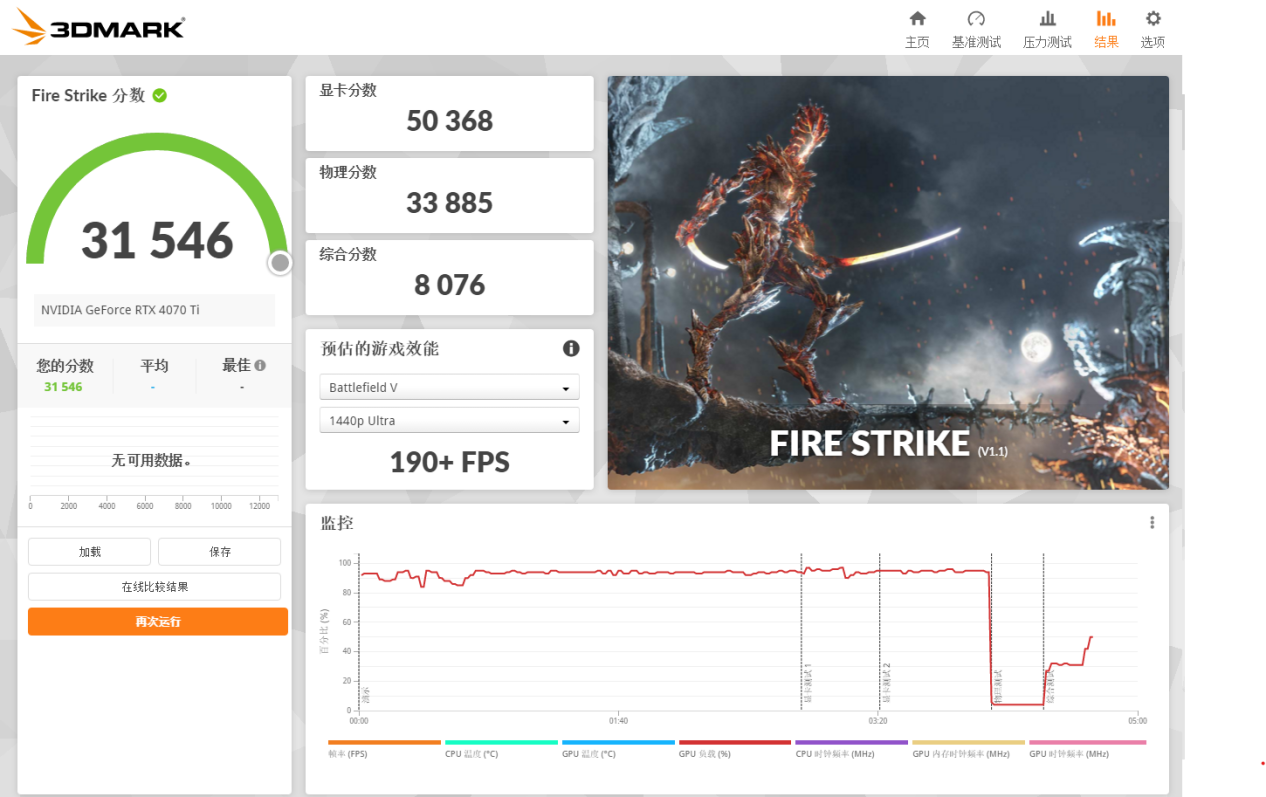Image resolution: width=1266 pixels, height=797 pixels.
Task: Click the Fire Strike preview image
Action: tap(888, 283)
